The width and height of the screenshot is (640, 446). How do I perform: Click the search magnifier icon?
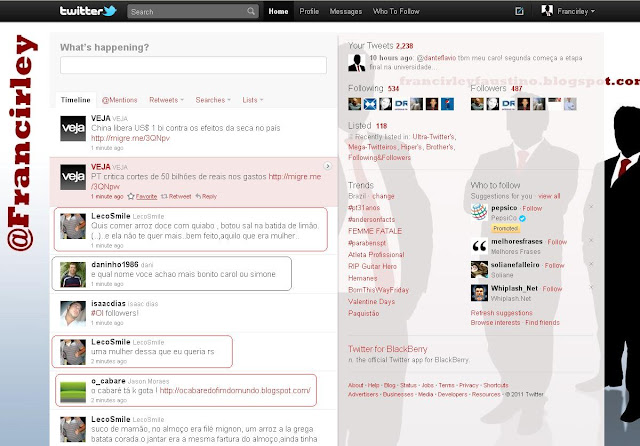pyautogui.click(x=251, y=11)
